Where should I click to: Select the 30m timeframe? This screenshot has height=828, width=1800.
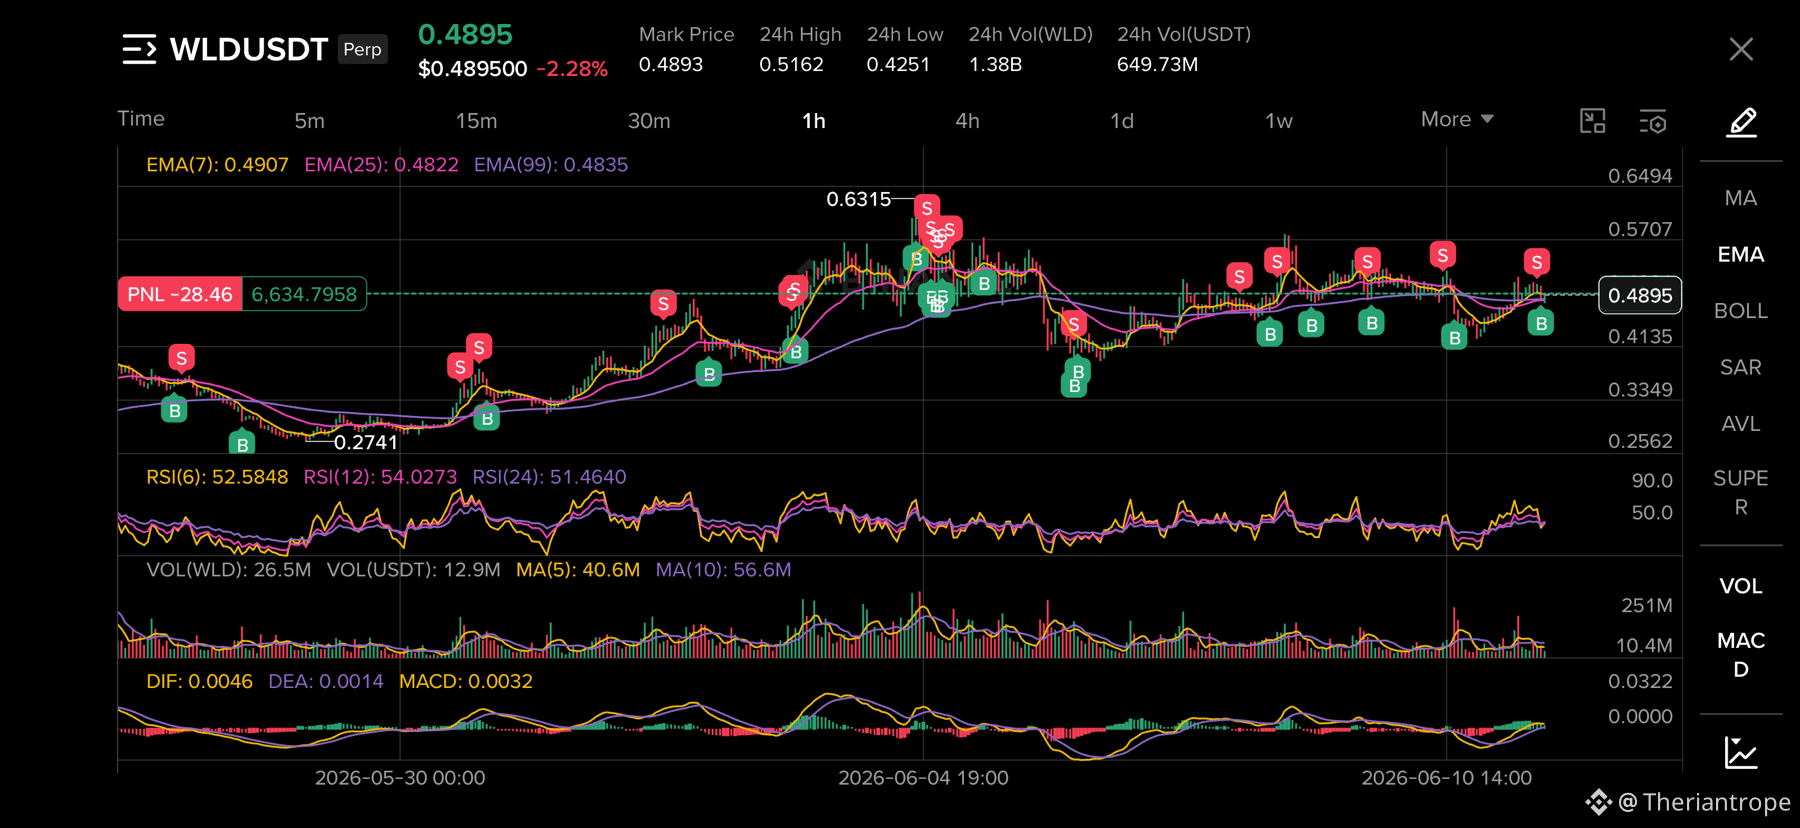click(649, 121)
